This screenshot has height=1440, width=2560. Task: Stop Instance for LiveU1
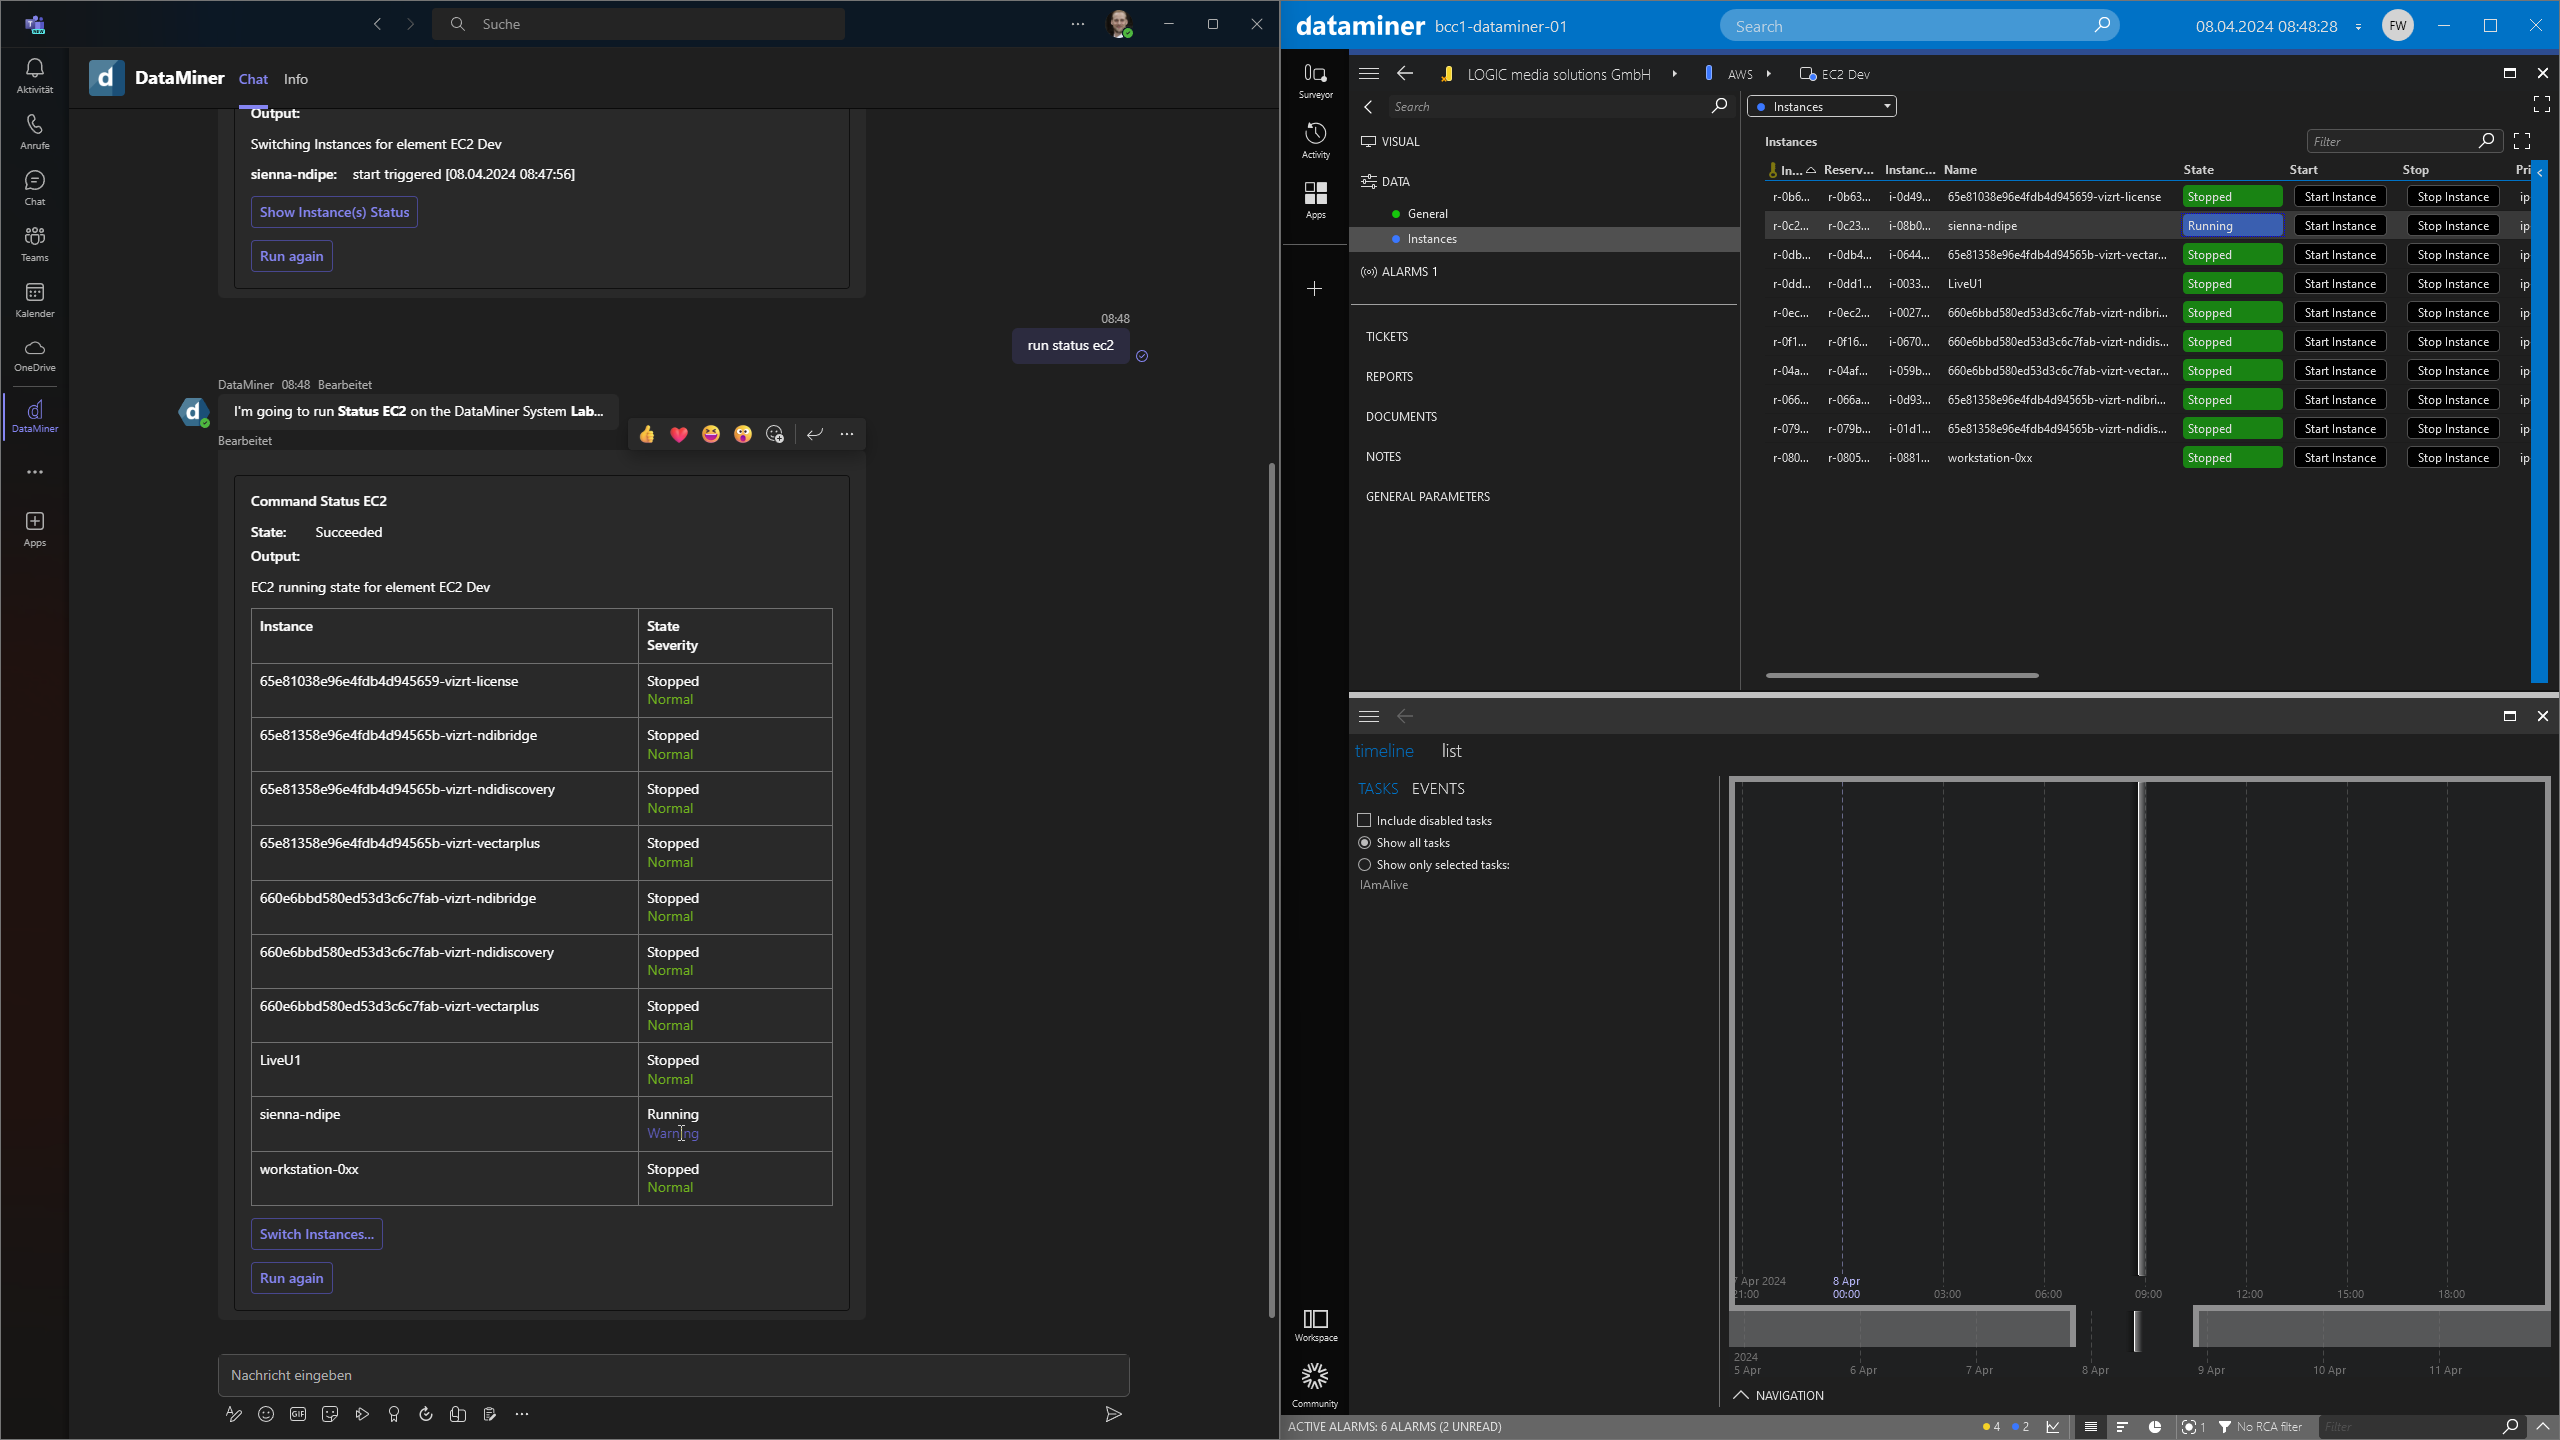(x=2453, y=284)
